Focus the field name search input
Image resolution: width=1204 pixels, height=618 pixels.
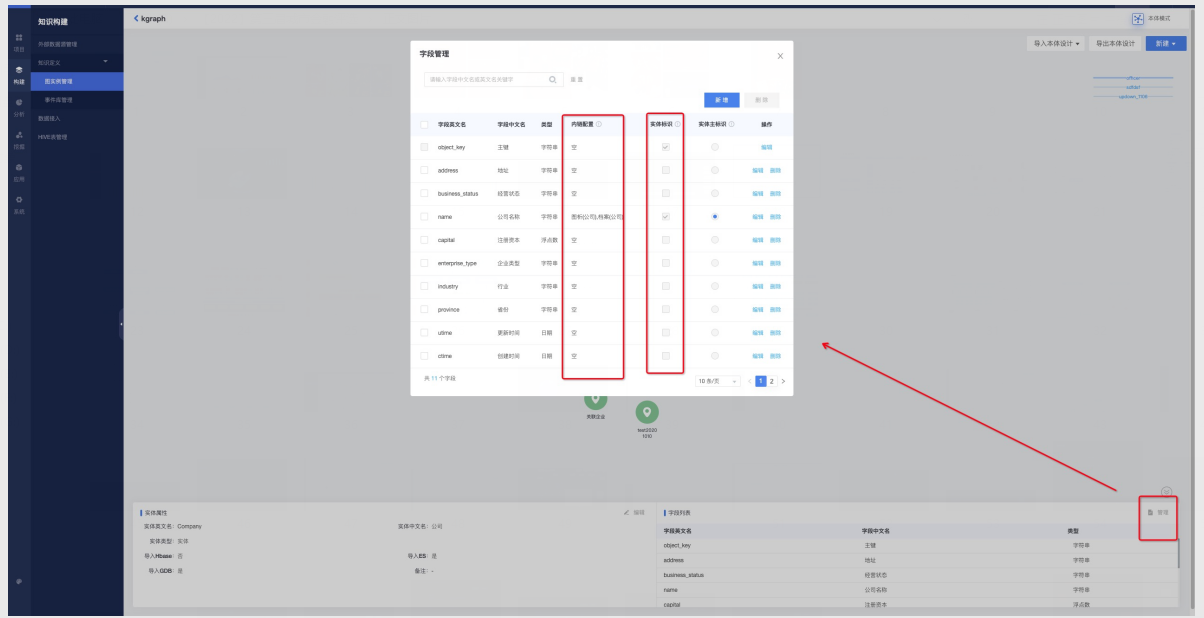pyautogui.click(x=493, y=79)
